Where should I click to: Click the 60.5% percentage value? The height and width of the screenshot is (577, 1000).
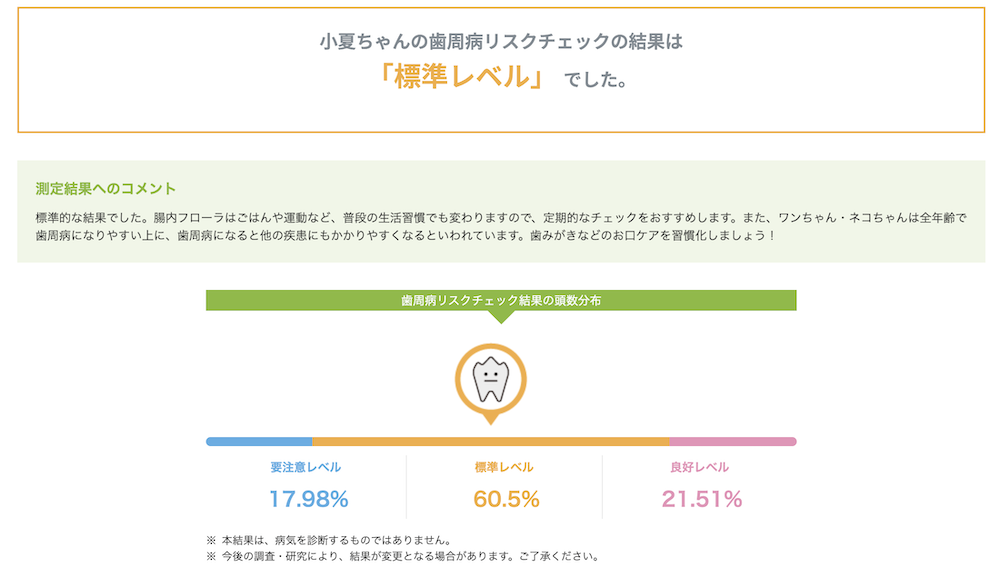506,498
